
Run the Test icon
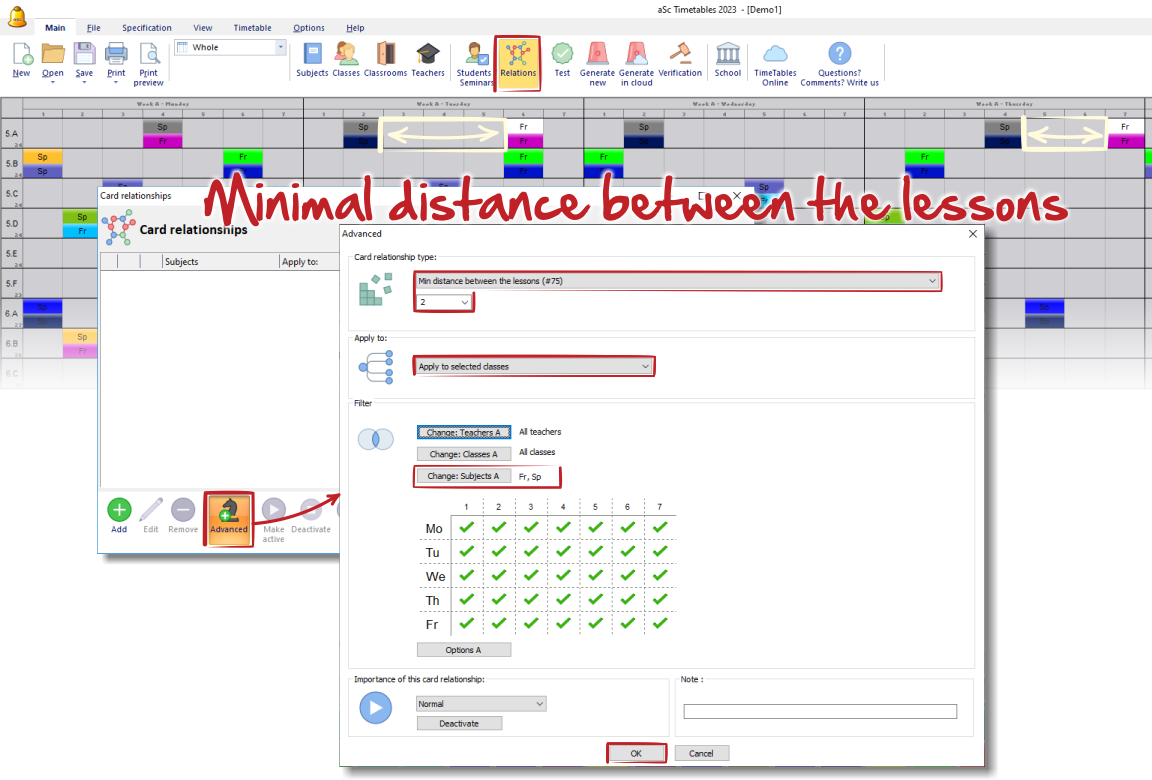[562, 54]
